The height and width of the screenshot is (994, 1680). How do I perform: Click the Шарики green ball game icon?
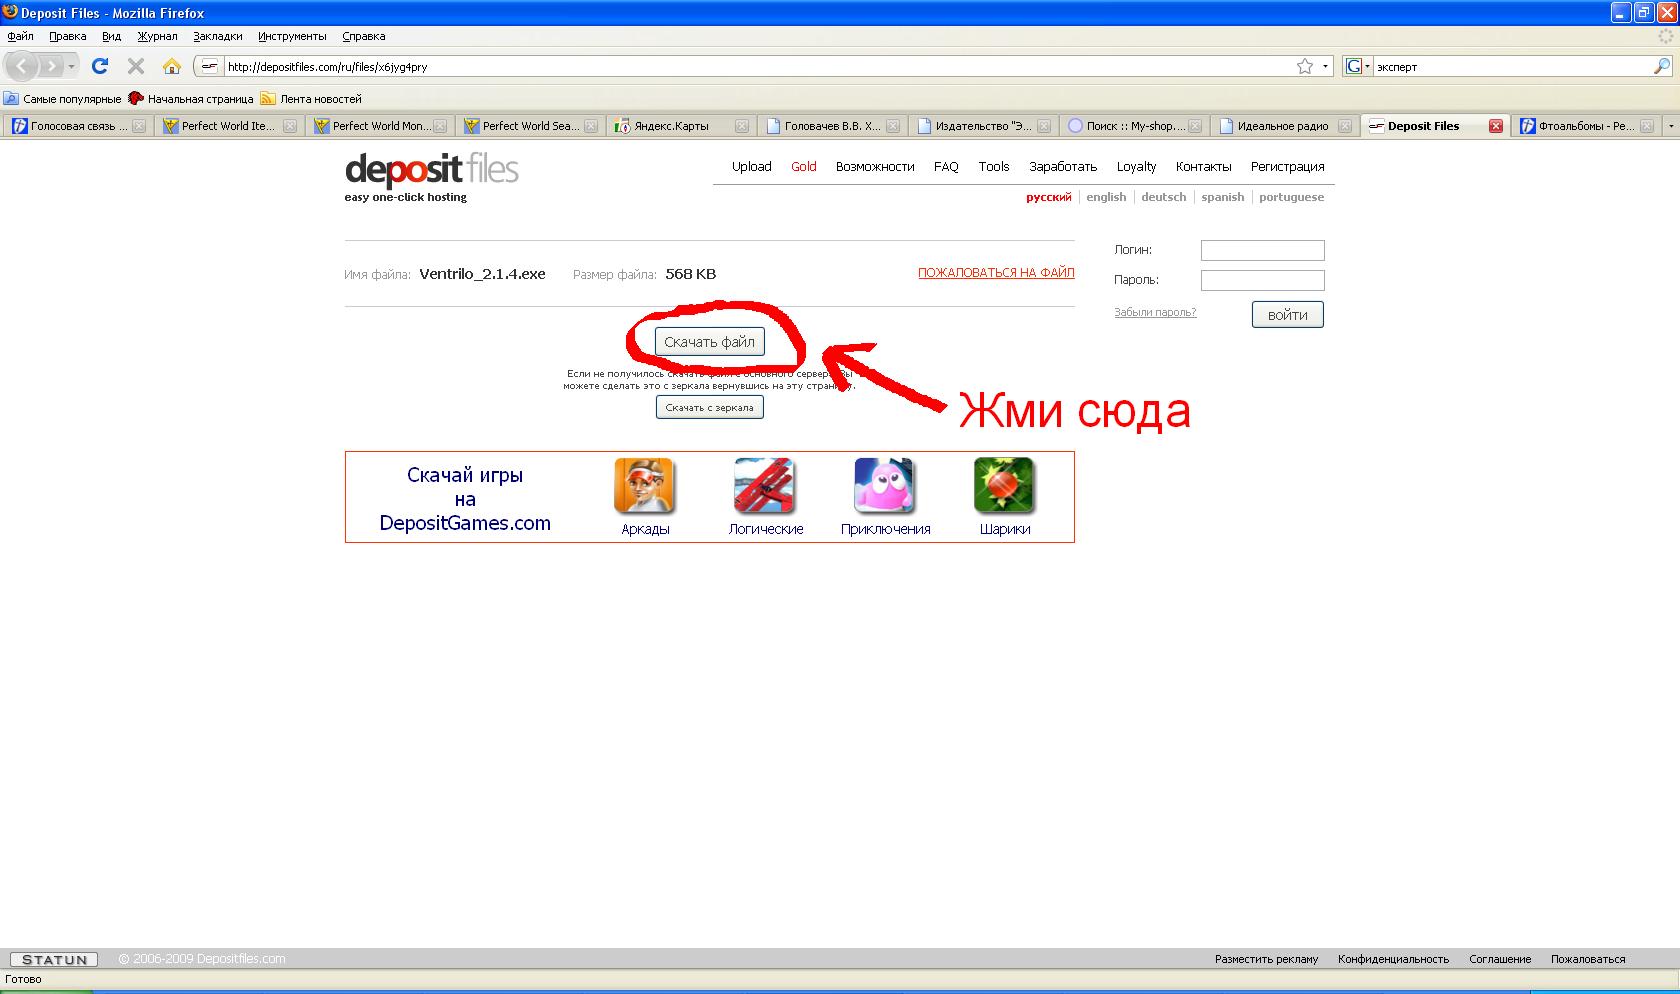pos(1005,485)
